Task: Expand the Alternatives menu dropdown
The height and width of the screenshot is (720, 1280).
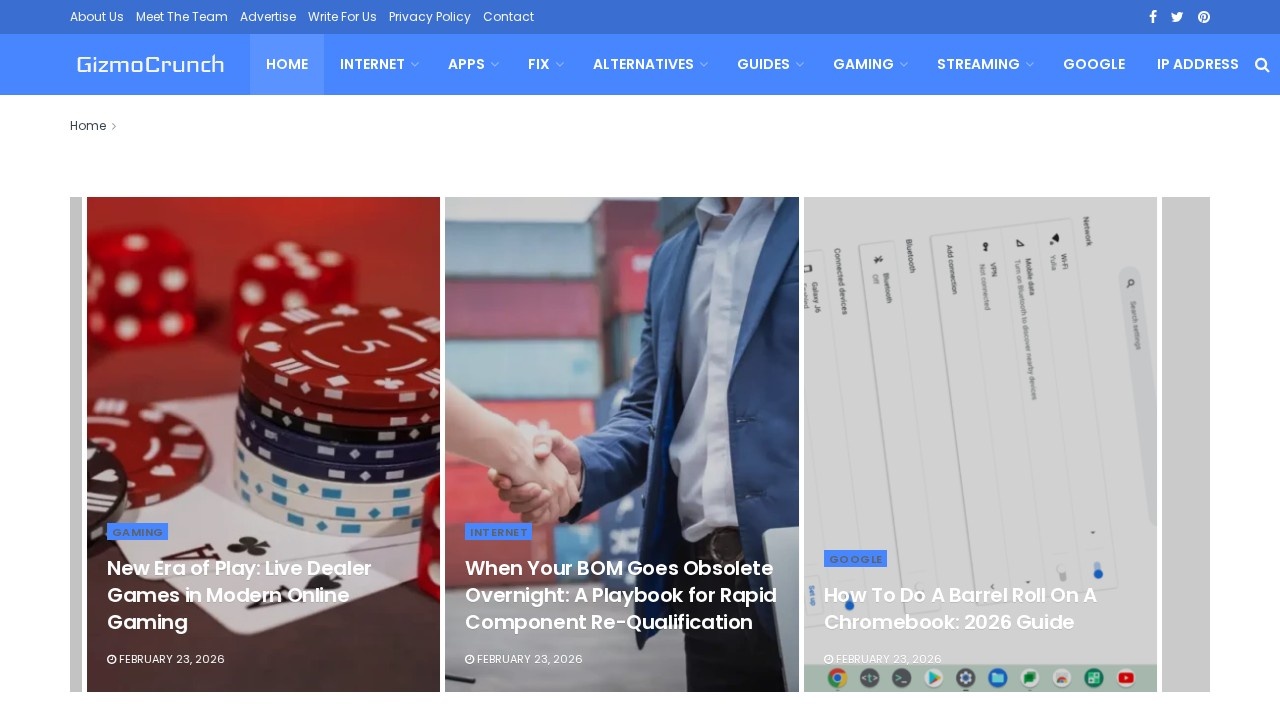Action: coord(650,64)
